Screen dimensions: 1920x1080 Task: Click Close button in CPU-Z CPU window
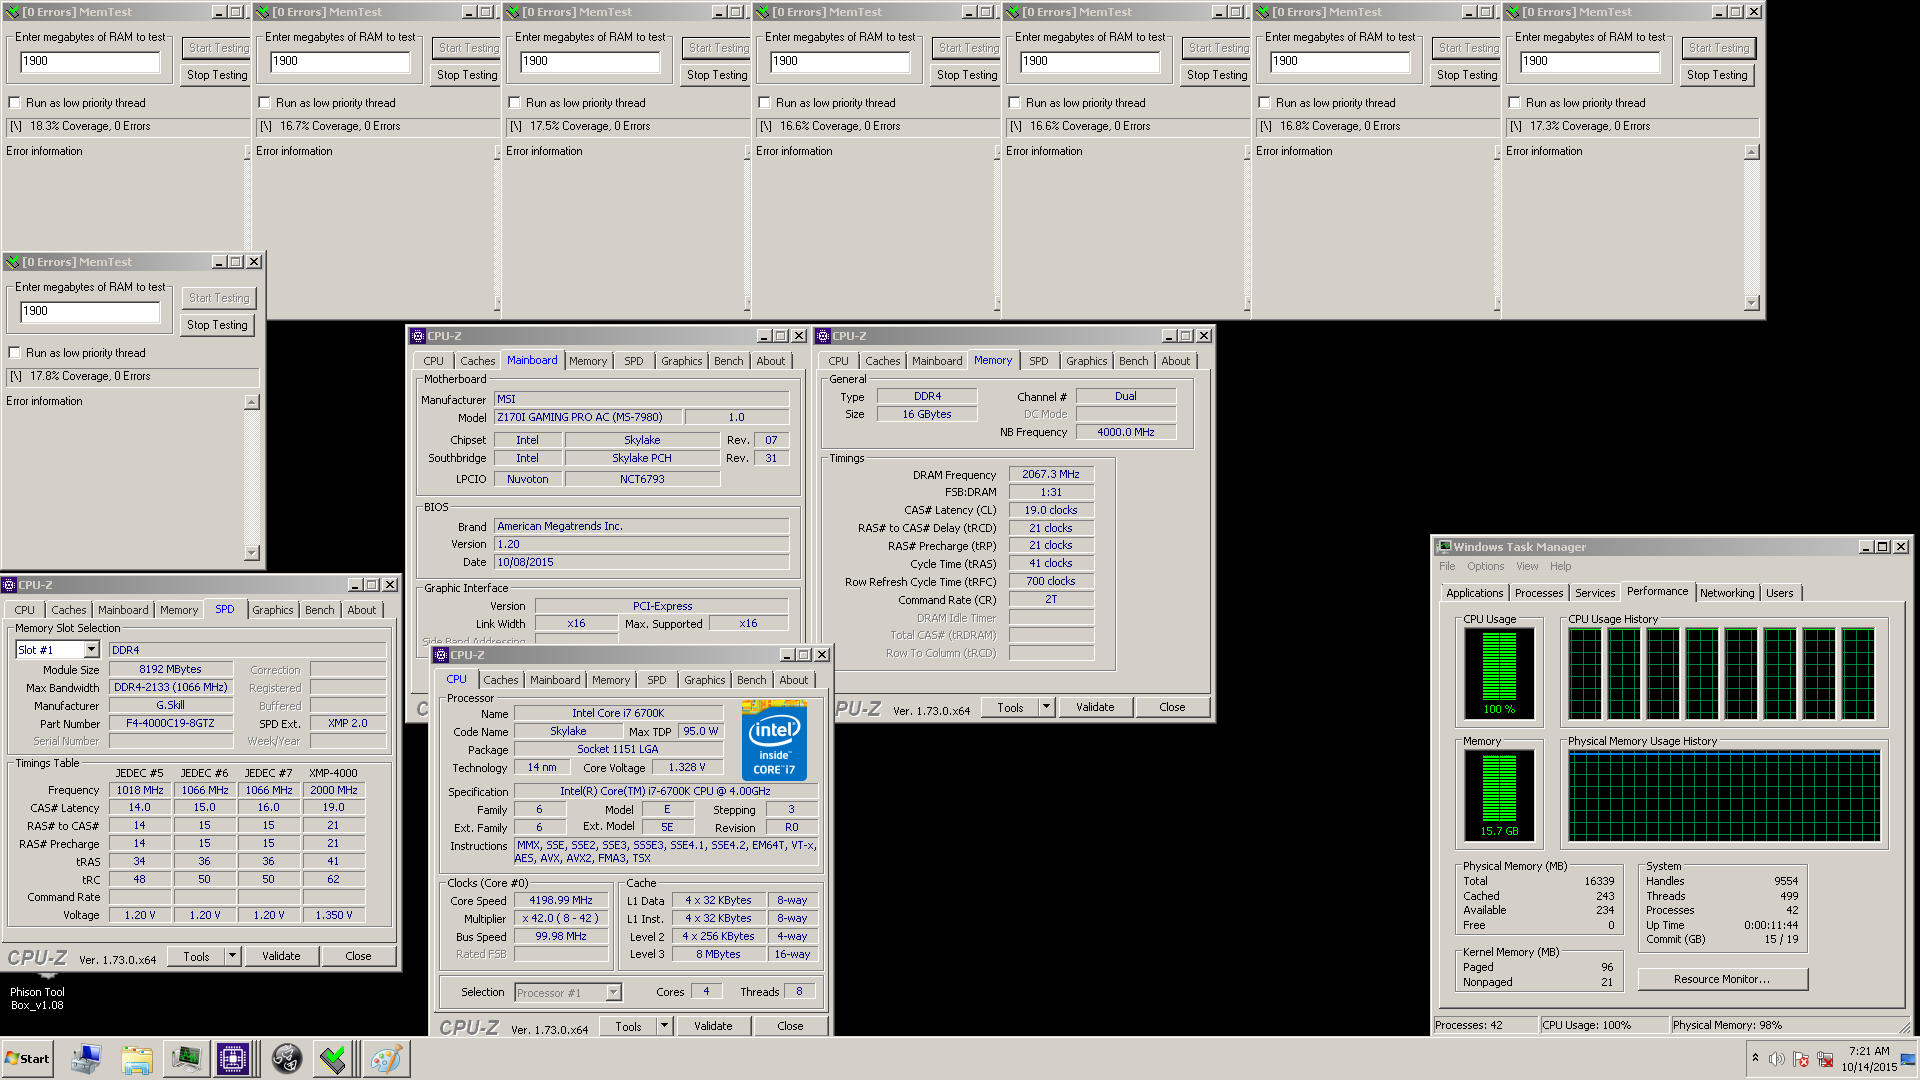(x=790, y=1026)
